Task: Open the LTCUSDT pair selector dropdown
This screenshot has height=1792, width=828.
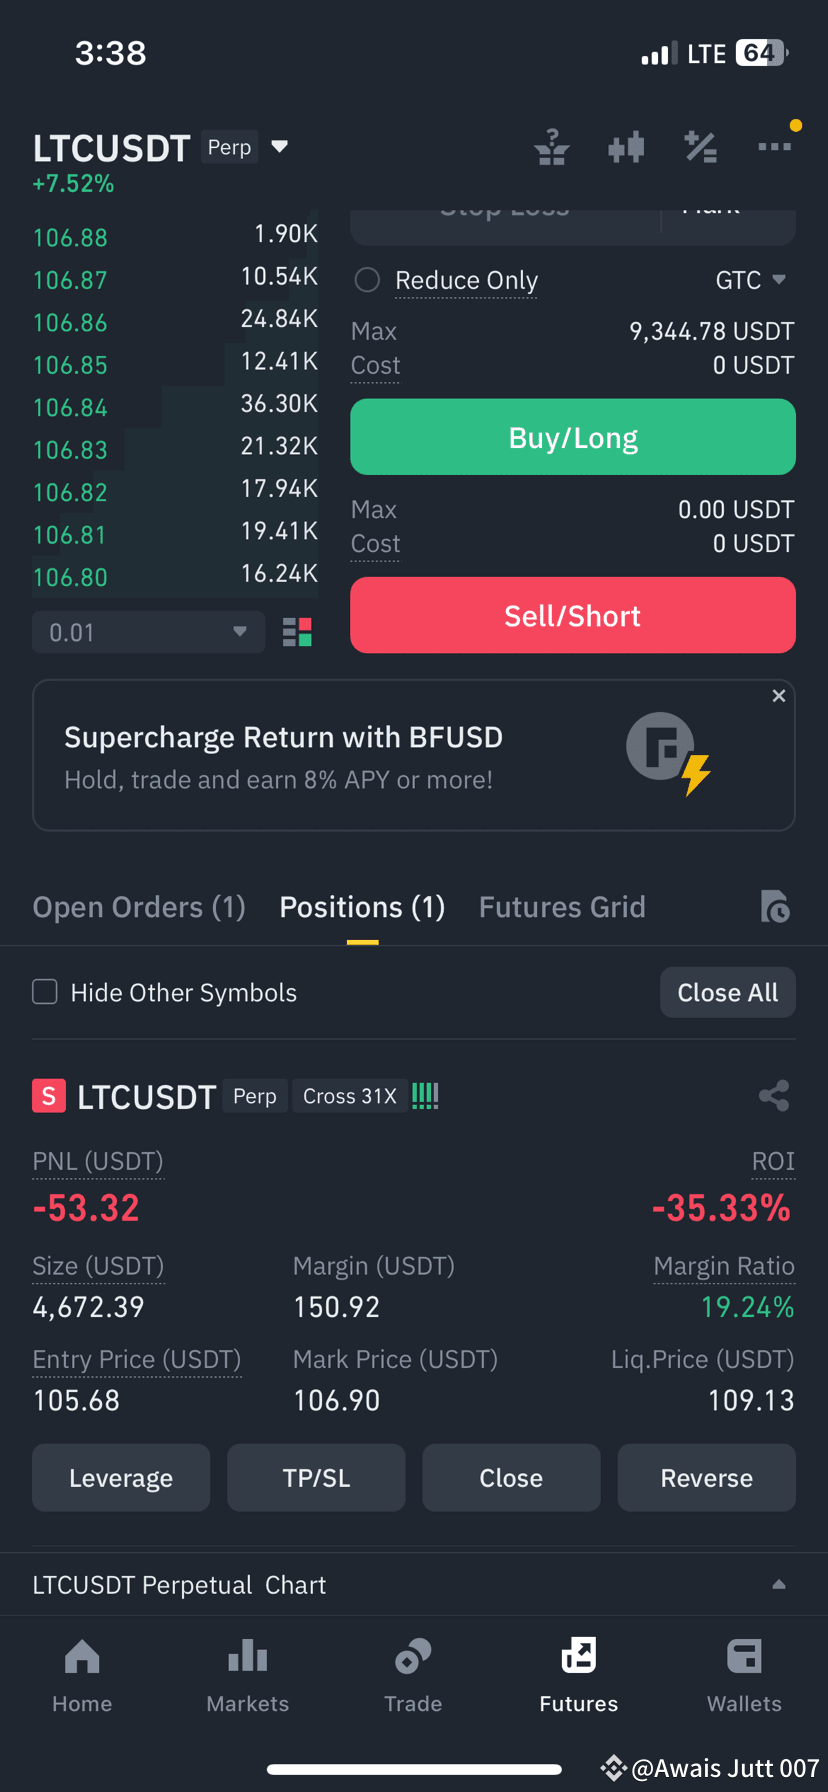Action: click(280, 147)
